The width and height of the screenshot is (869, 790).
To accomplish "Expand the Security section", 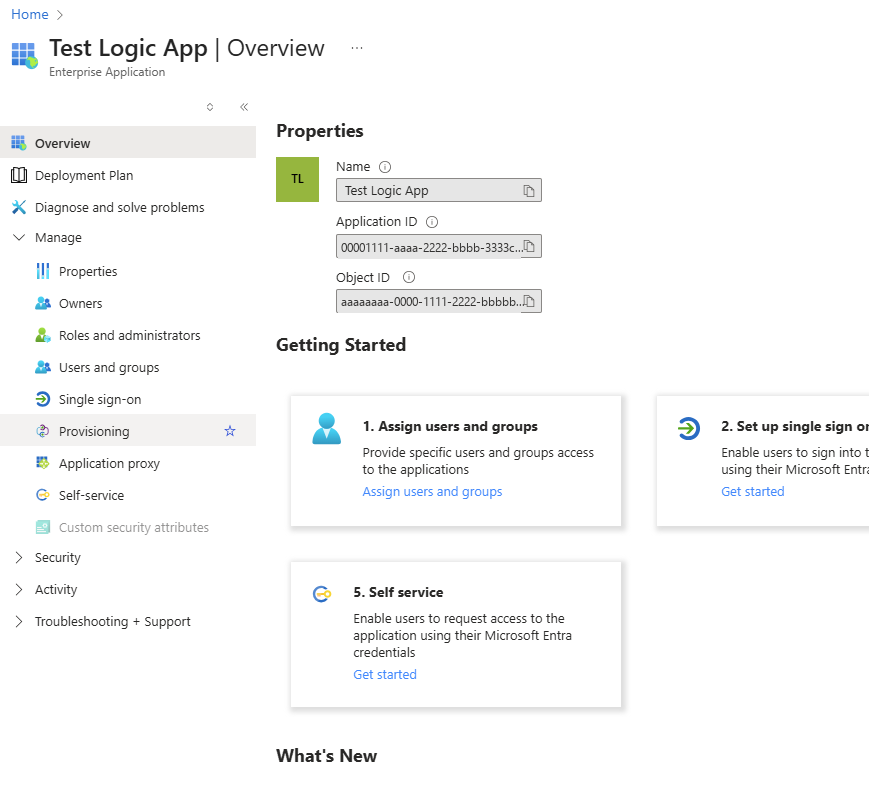I will [19, 558].
